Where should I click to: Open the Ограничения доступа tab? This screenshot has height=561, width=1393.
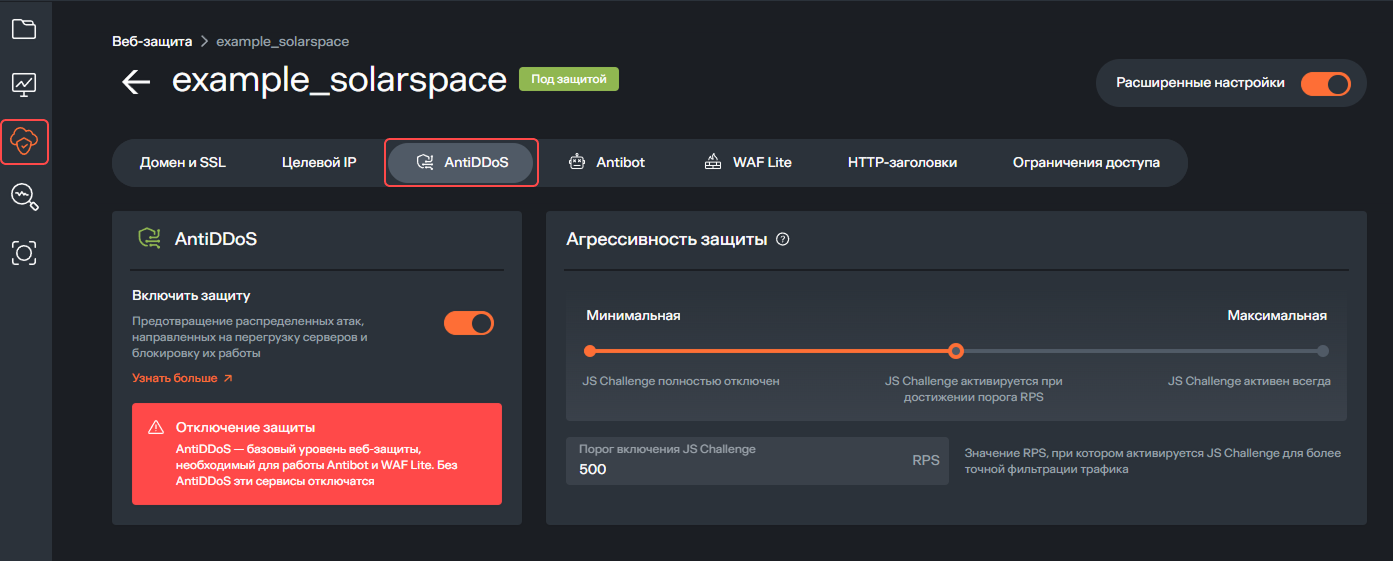[x=1086, y=162]
